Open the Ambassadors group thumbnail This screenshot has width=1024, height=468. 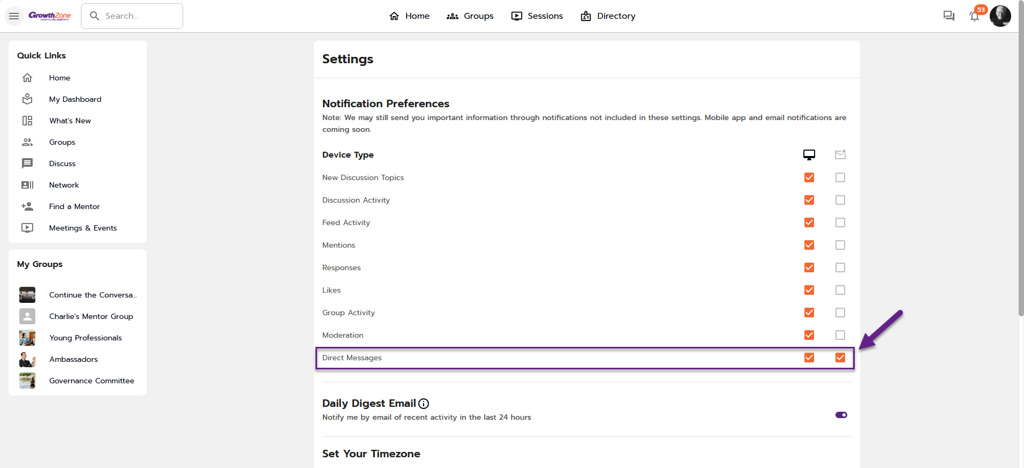(27, 360)
